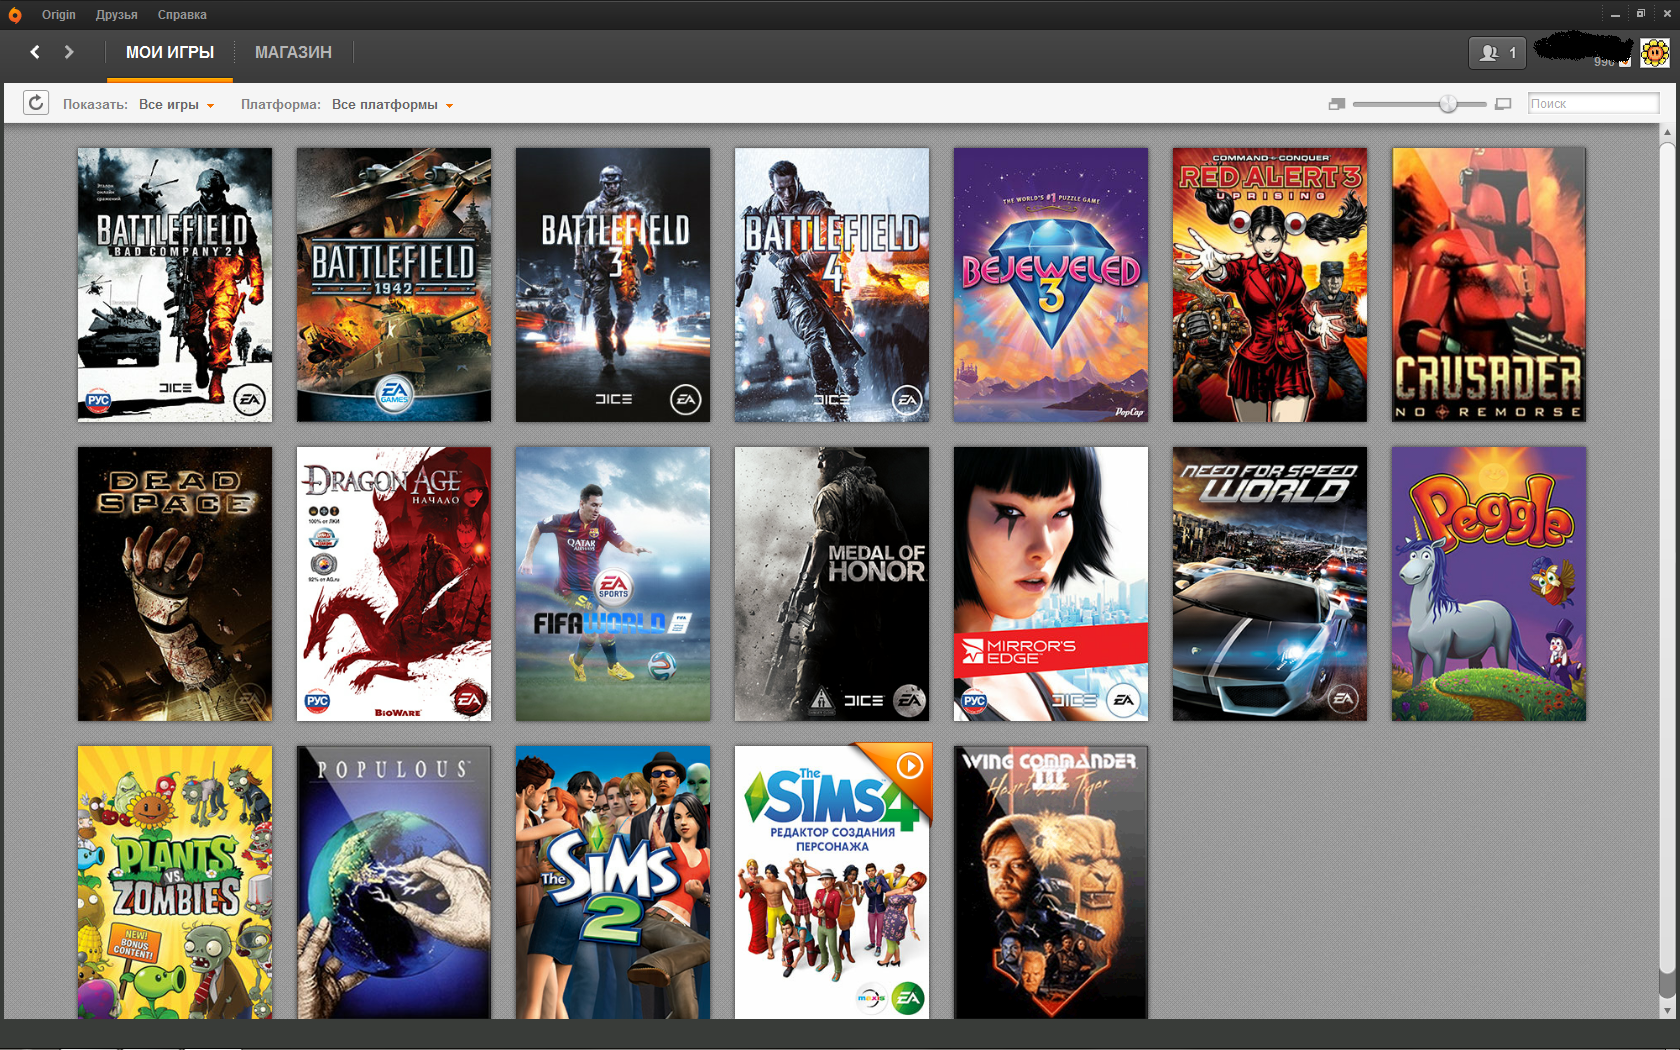Click scrollbar down arrow

click(x=1667, y=1010)
